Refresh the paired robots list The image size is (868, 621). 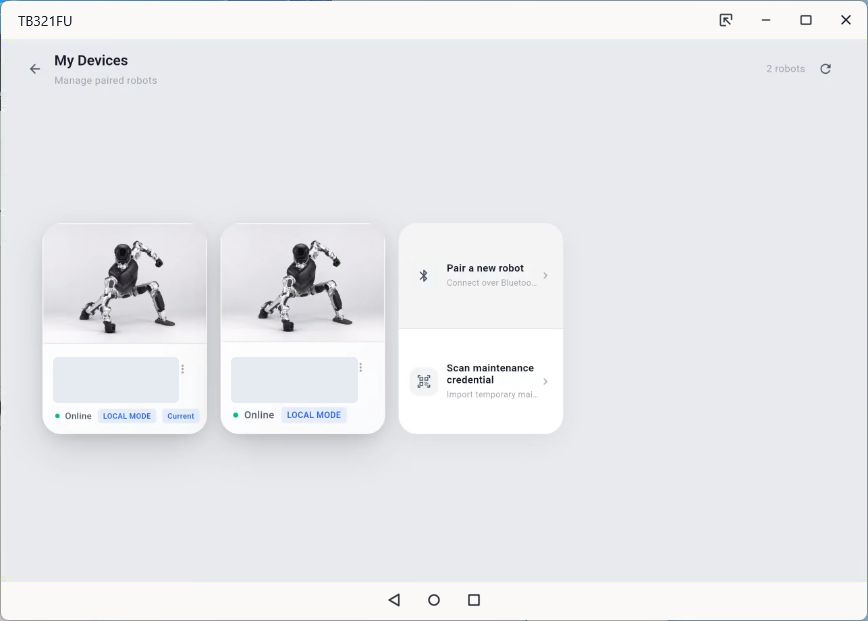tap(825, 69)
